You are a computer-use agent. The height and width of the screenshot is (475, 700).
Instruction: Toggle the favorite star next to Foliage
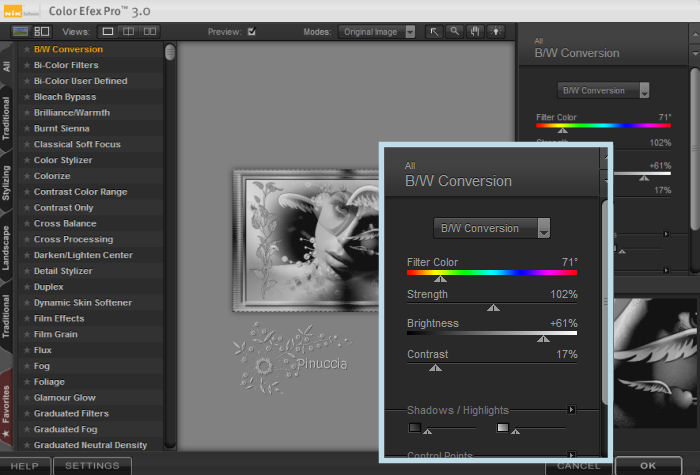pos(27,382)
